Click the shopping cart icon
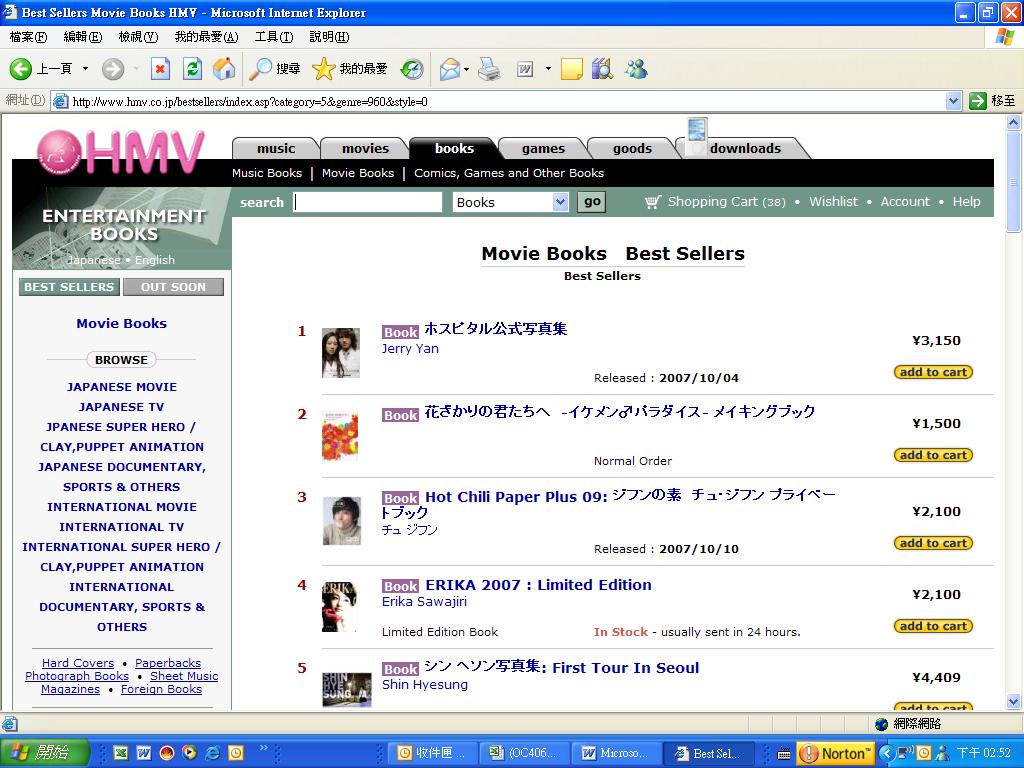1024x768 pixels. (x=653, y=202)
